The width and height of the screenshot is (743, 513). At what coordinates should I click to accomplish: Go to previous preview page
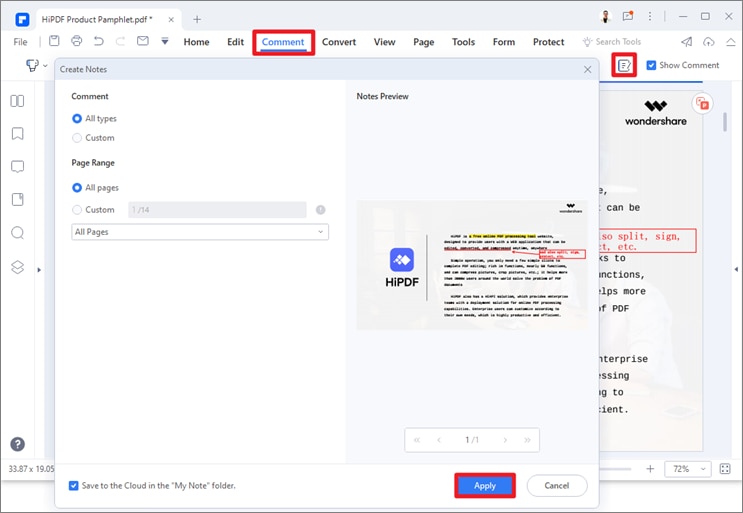(439, 440)
